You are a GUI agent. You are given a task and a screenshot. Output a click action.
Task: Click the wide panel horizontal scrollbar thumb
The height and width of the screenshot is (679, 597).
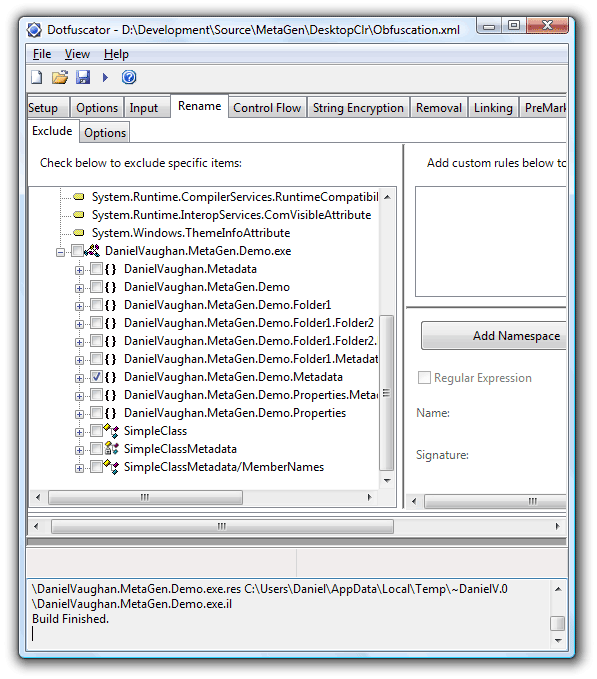[222, 527]
